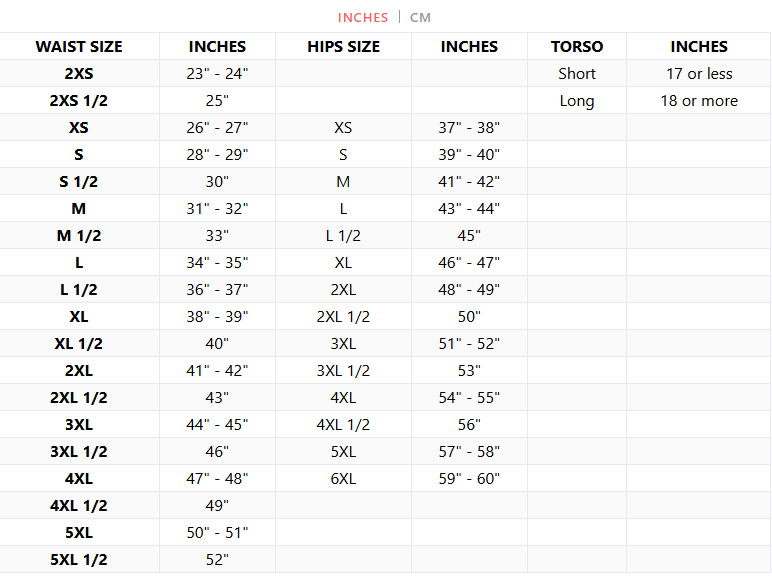Select the L 1/2 hips size cell
Screen dimensions: 772x583
(x=343, y=236)
